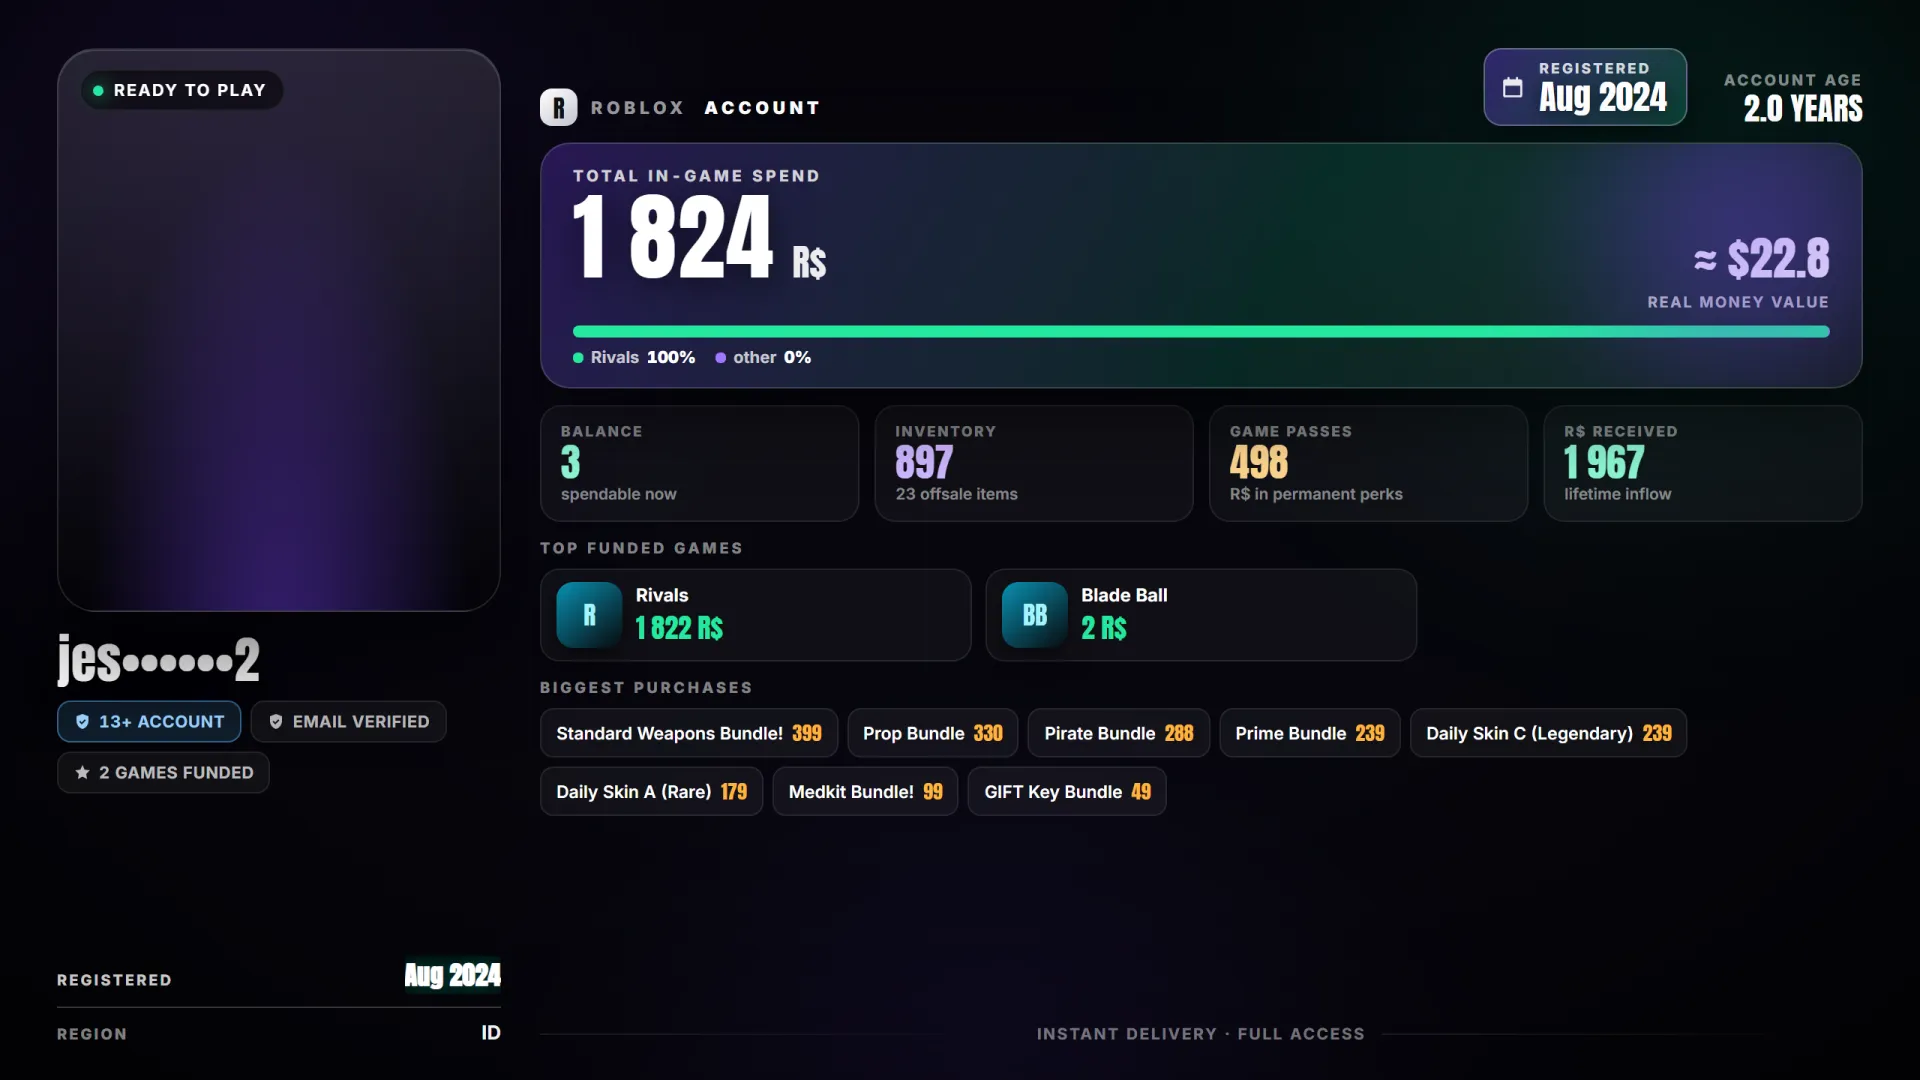Click the 1 824 R$ total spend value
Screen dimensions: 1920x1080
pyautogui.click(x=700, y=237)
